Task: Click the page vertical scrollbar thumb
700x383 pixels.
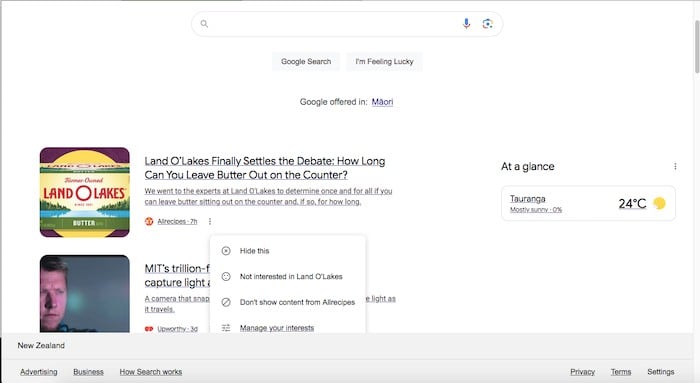Action: pos(697,47)
